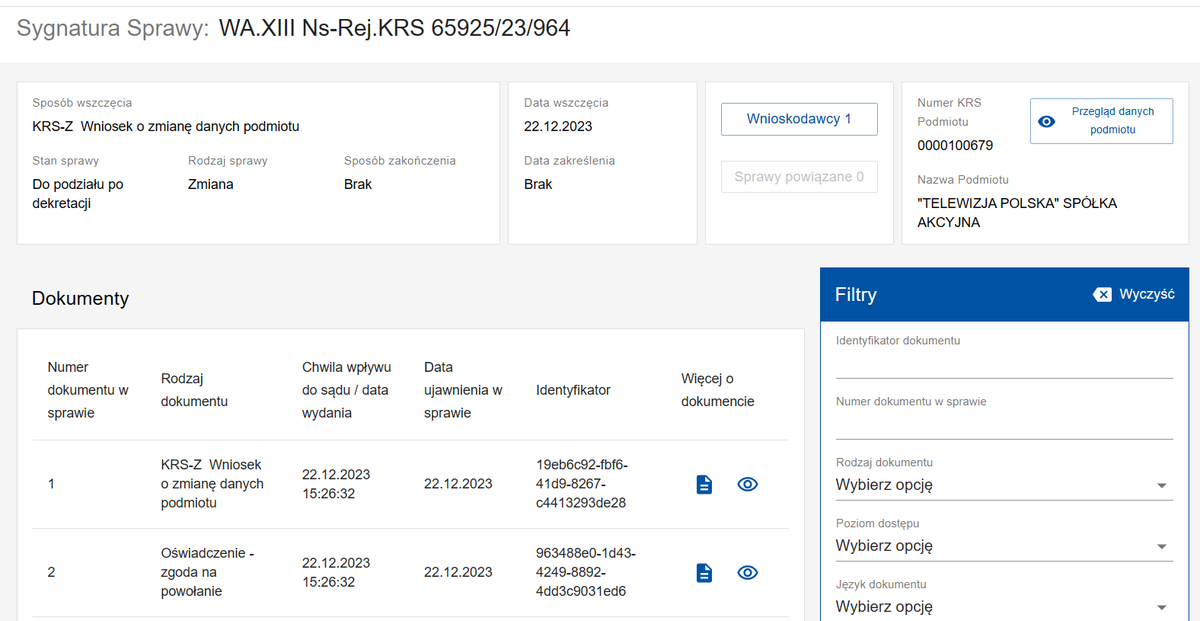Open document file icon for row 1
The height and width of the screenshot is (621, 1200).
click(705, 484)
